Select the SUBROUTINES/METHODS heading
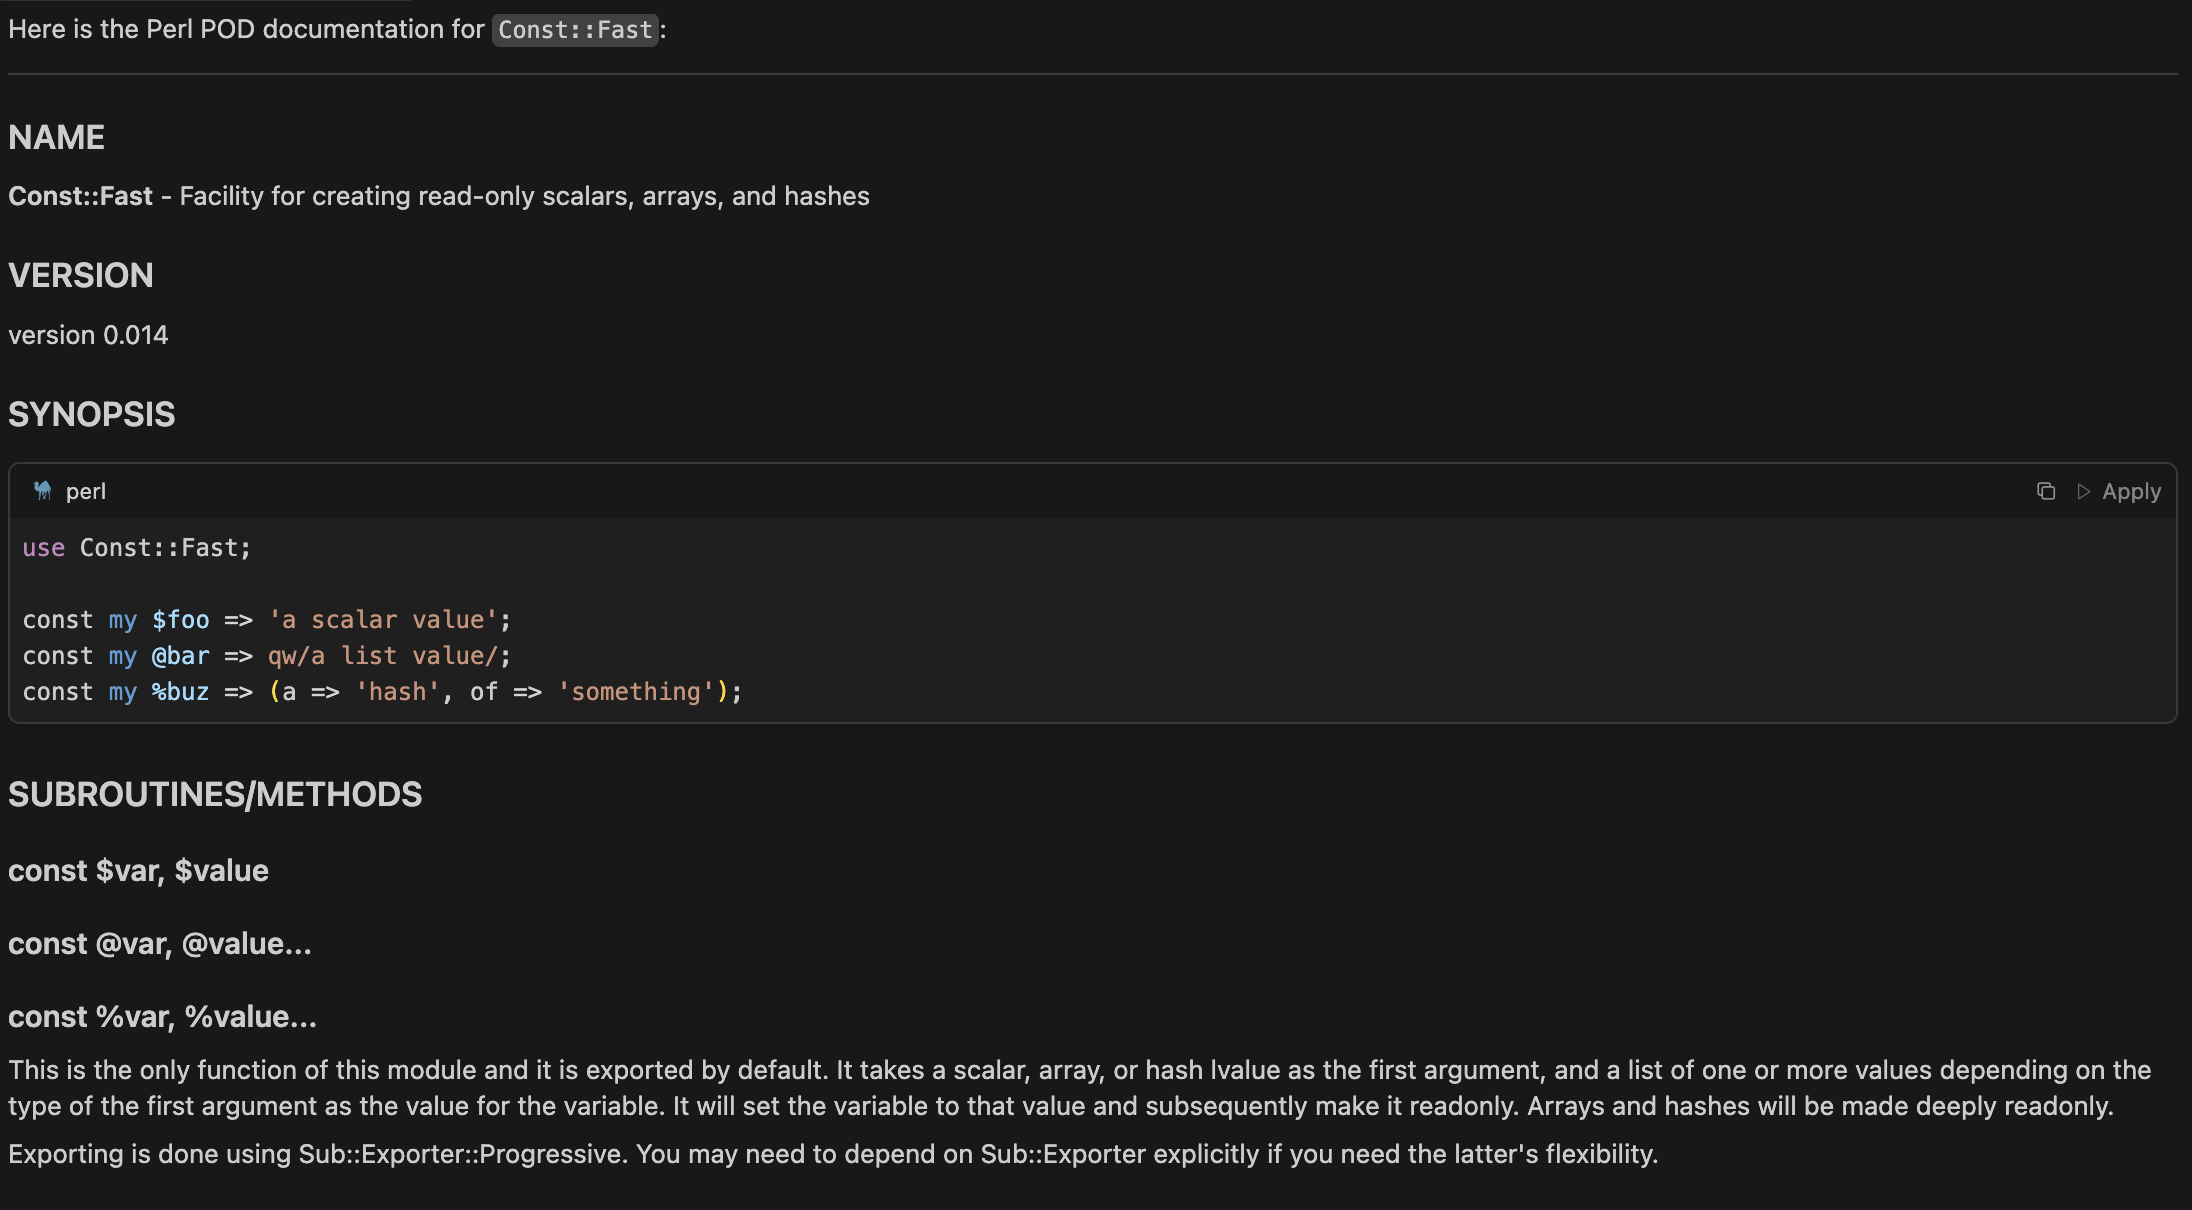 tap(215, 794)
